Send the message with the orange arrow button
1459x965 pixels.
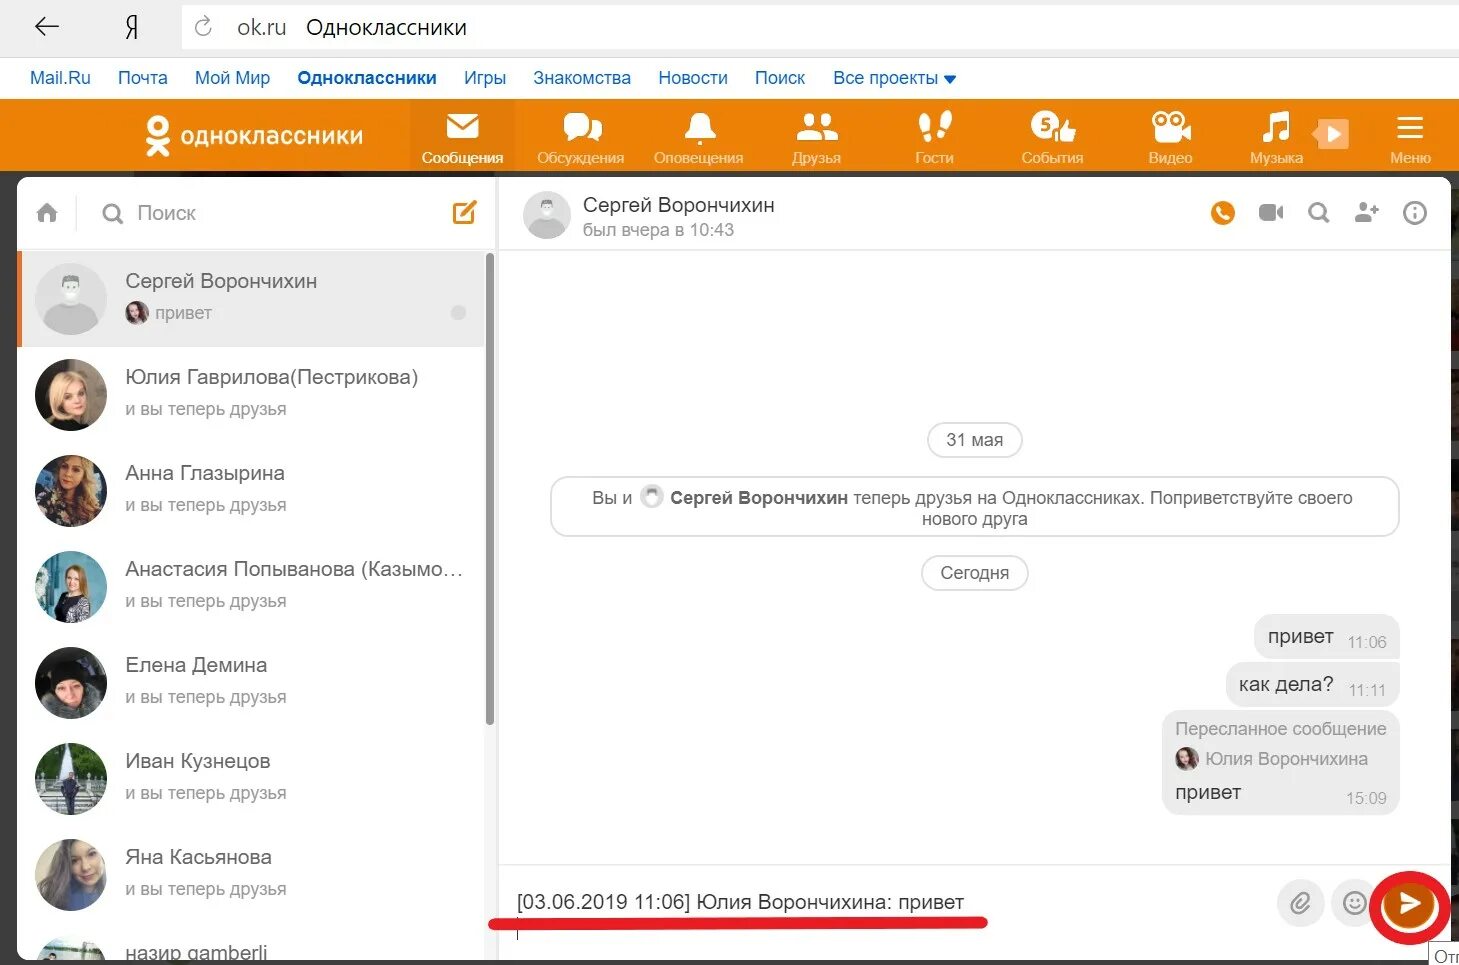point(1409,904)
